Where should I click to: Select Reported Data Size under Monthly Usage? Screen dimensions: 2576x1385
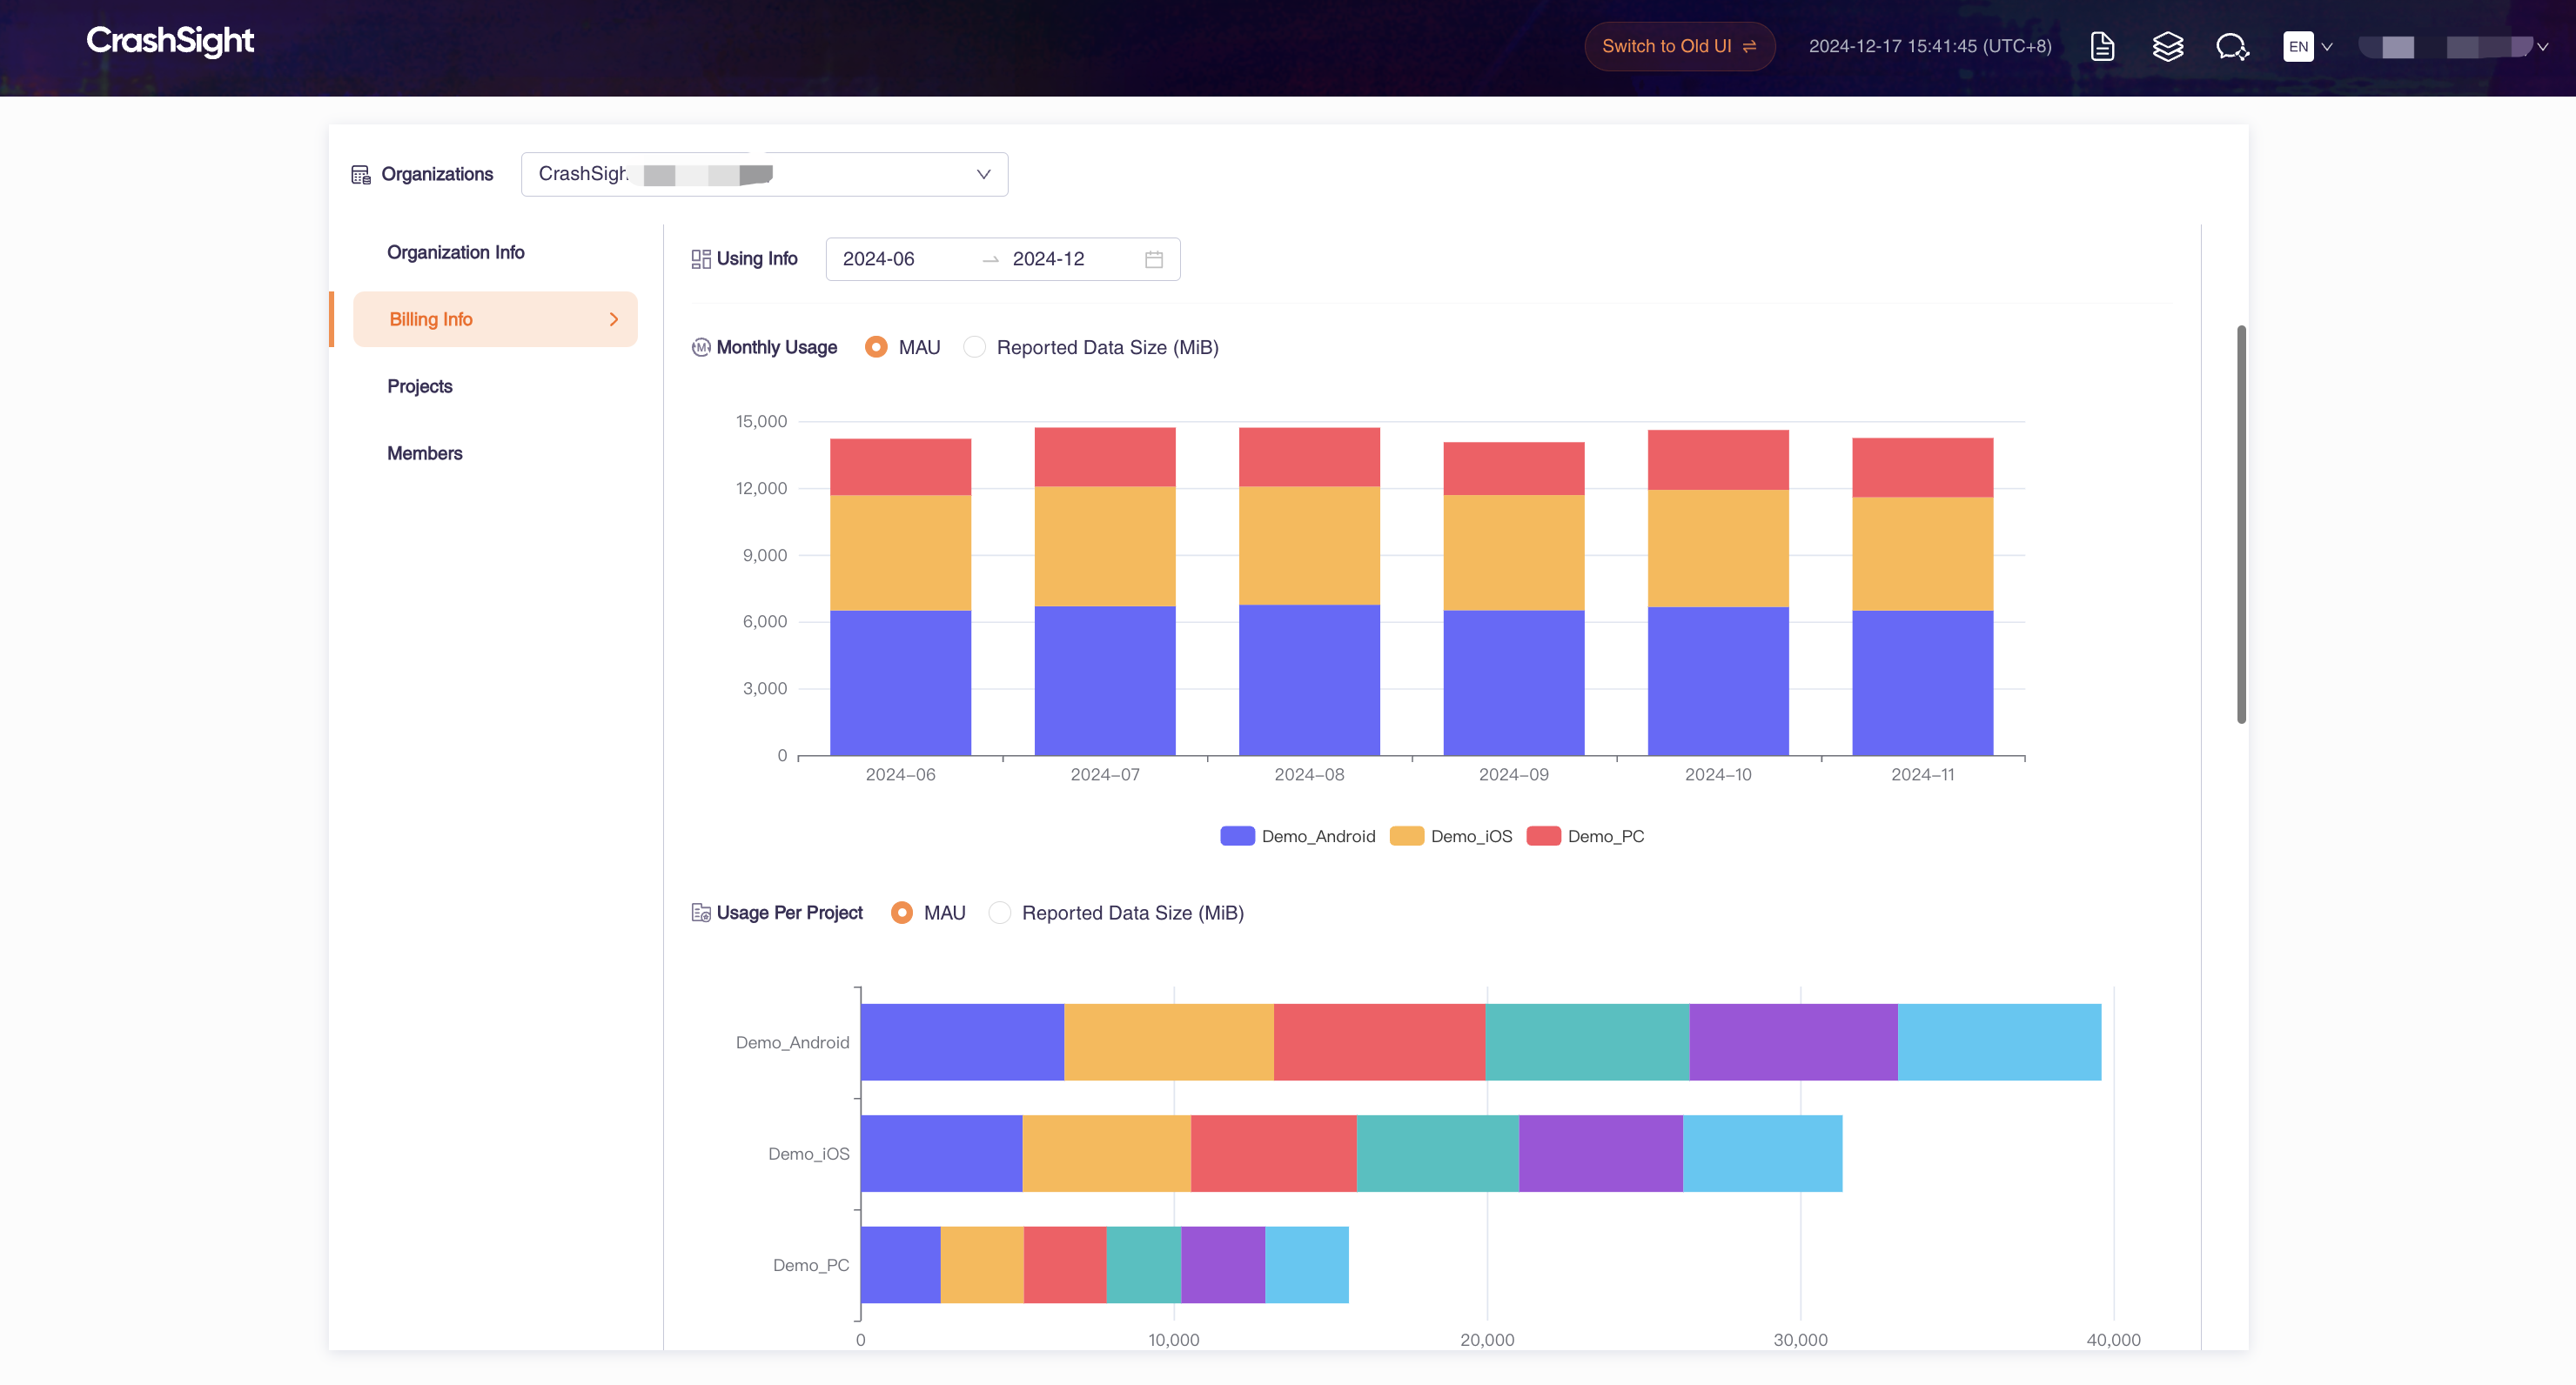(x=975, y=347)
